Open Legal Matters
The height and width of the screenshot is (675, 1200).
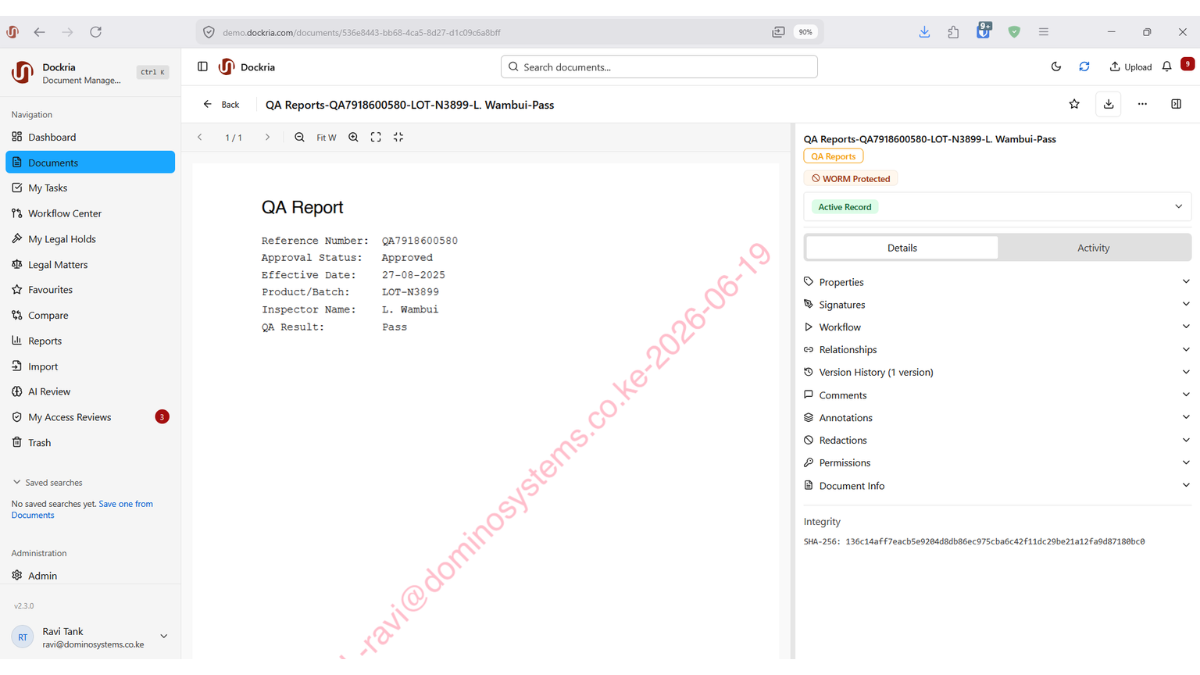pyautogui.click(x=90, y=264)
